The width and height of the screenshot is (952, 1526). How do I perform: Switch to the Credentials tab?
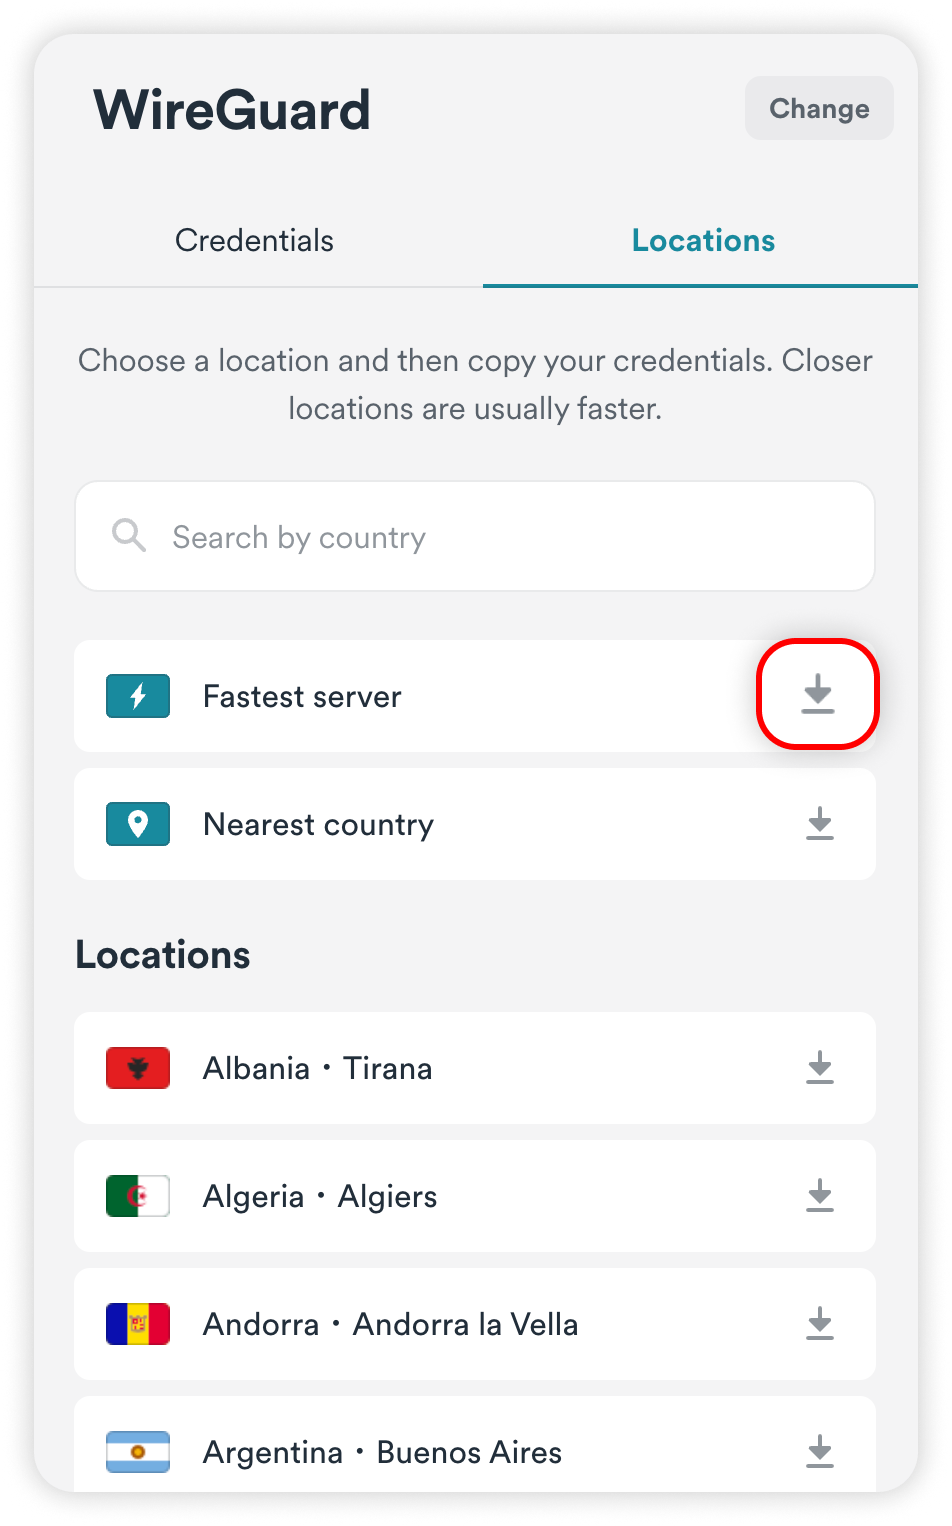point(254,241)
